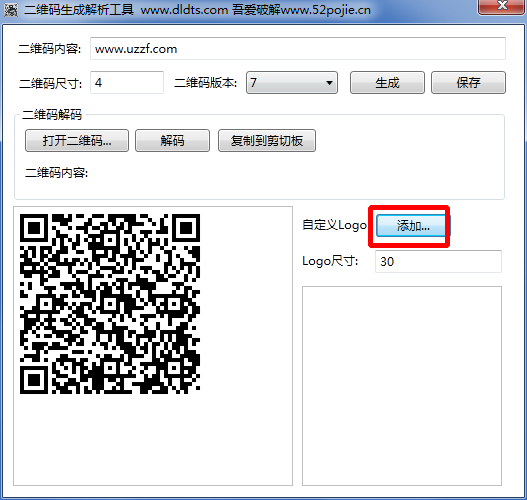The width and height of the screenshot is (527, 500).
Task: Click 复制到剪切板 copy to clipboard button
Action: point(267,140)
